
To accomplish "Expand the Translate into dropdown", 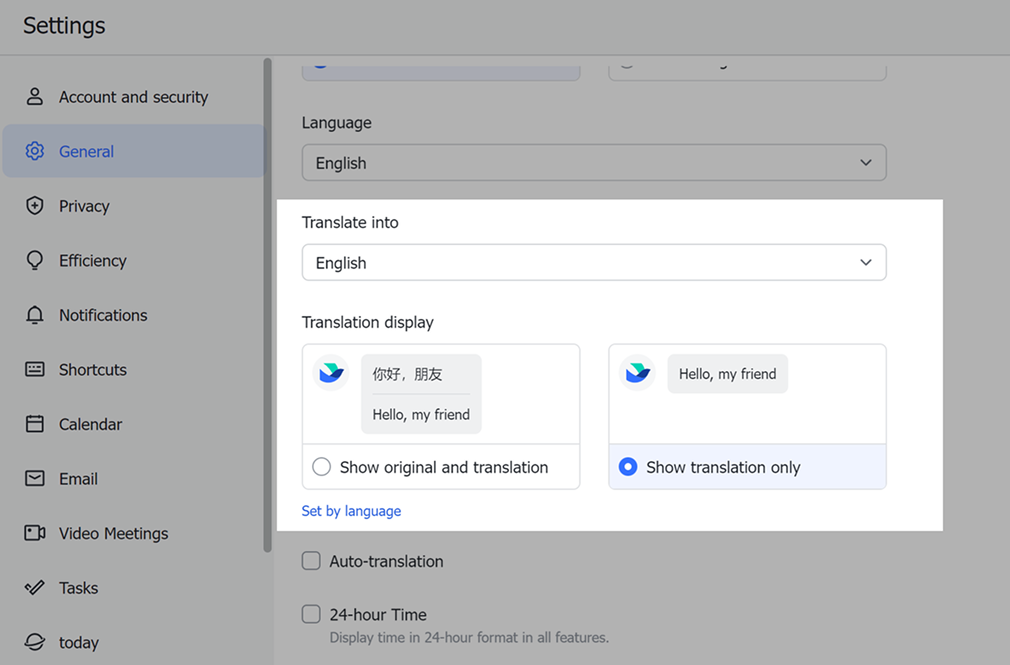I will click(x=593, y=263).
